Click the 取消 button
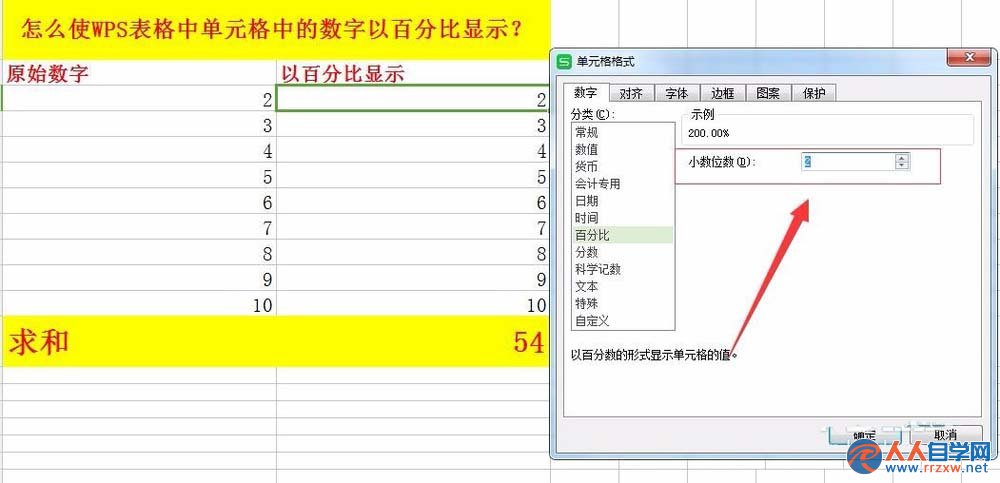Viewport: 1000px width, 483px height. [946, 435]
